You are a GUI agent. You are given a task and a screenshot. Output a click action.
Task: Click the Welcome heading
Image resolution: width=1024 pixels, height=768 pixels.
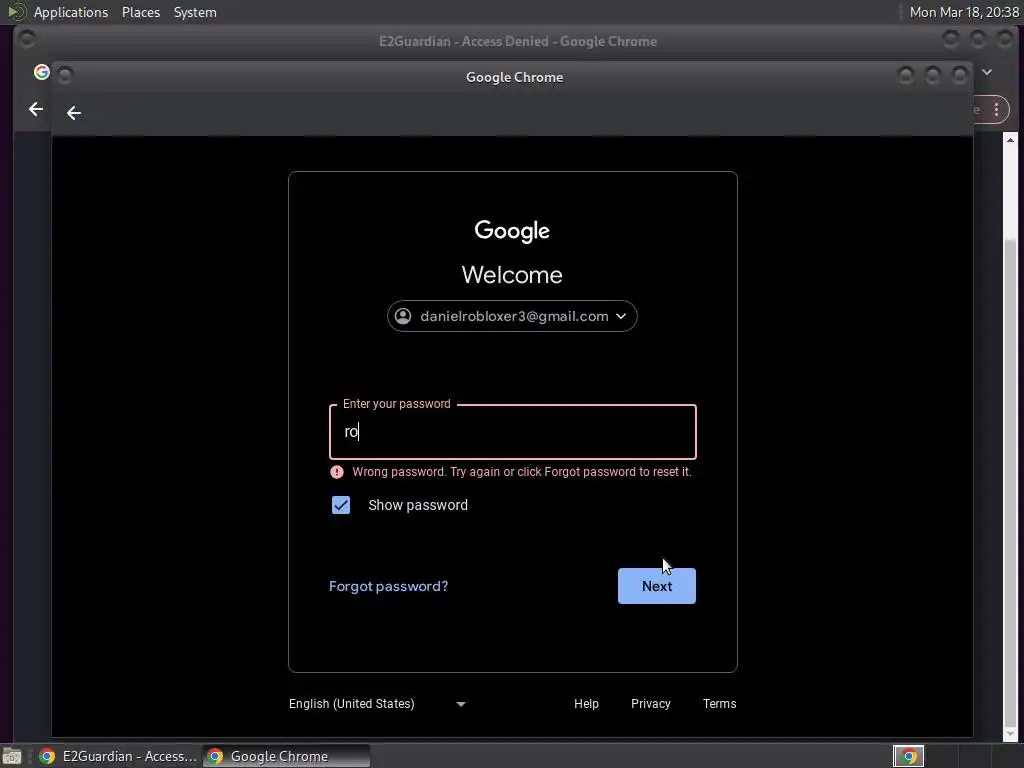point(512,275)
